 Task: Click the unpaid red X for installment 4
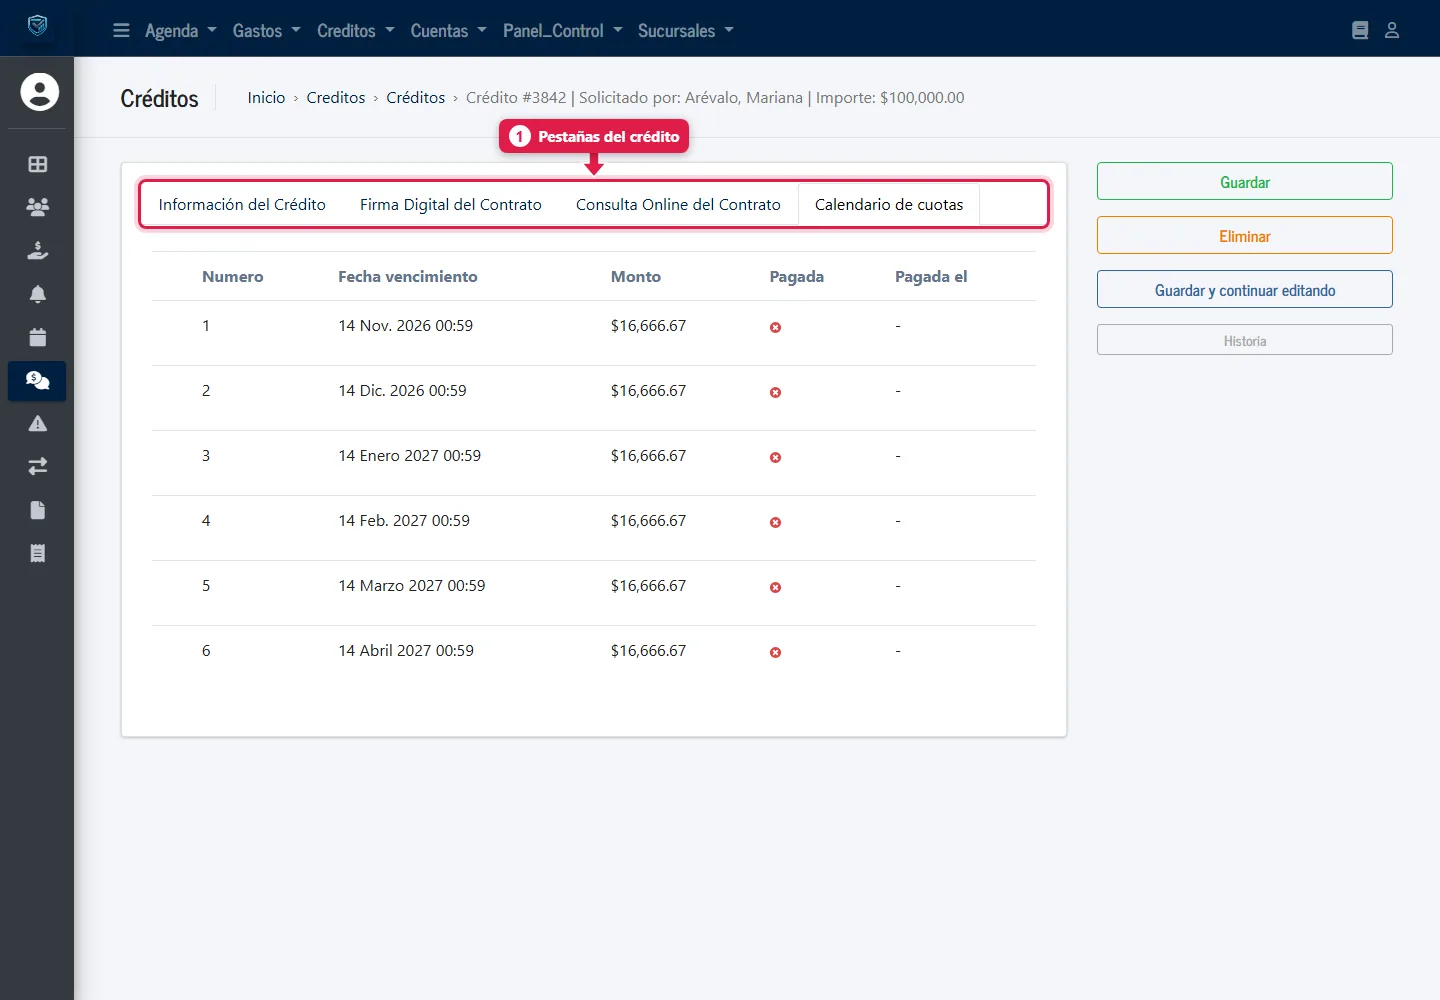pos(775,522)
